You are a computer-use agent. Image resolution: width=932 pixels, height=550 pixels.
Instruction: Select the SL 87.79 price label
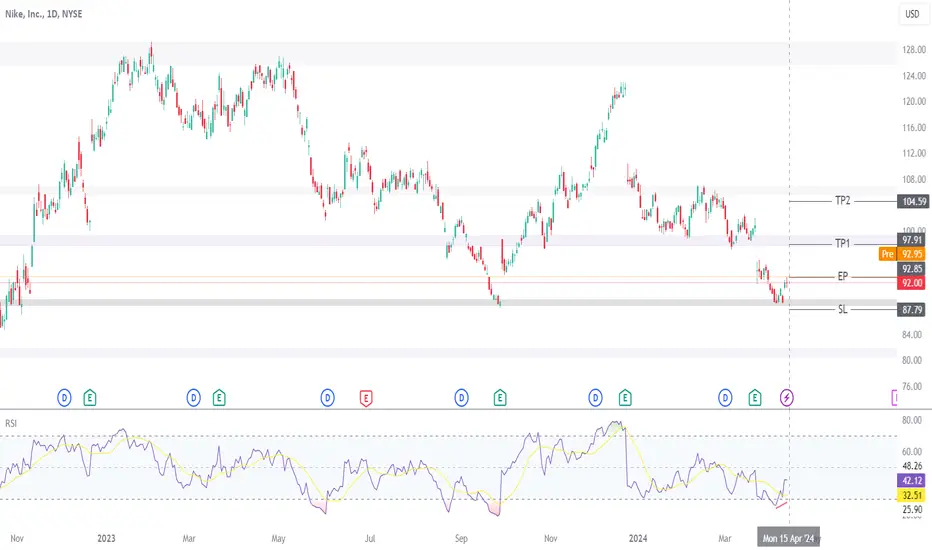pos(912,310)
